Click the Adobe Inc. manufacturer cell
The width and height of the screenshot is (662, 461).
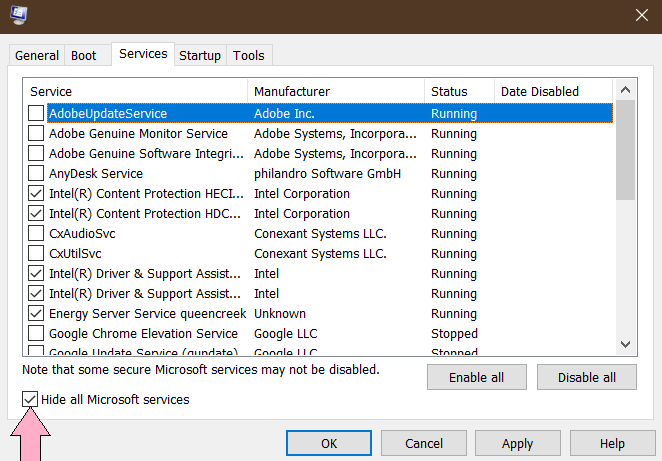click(284, 114)
